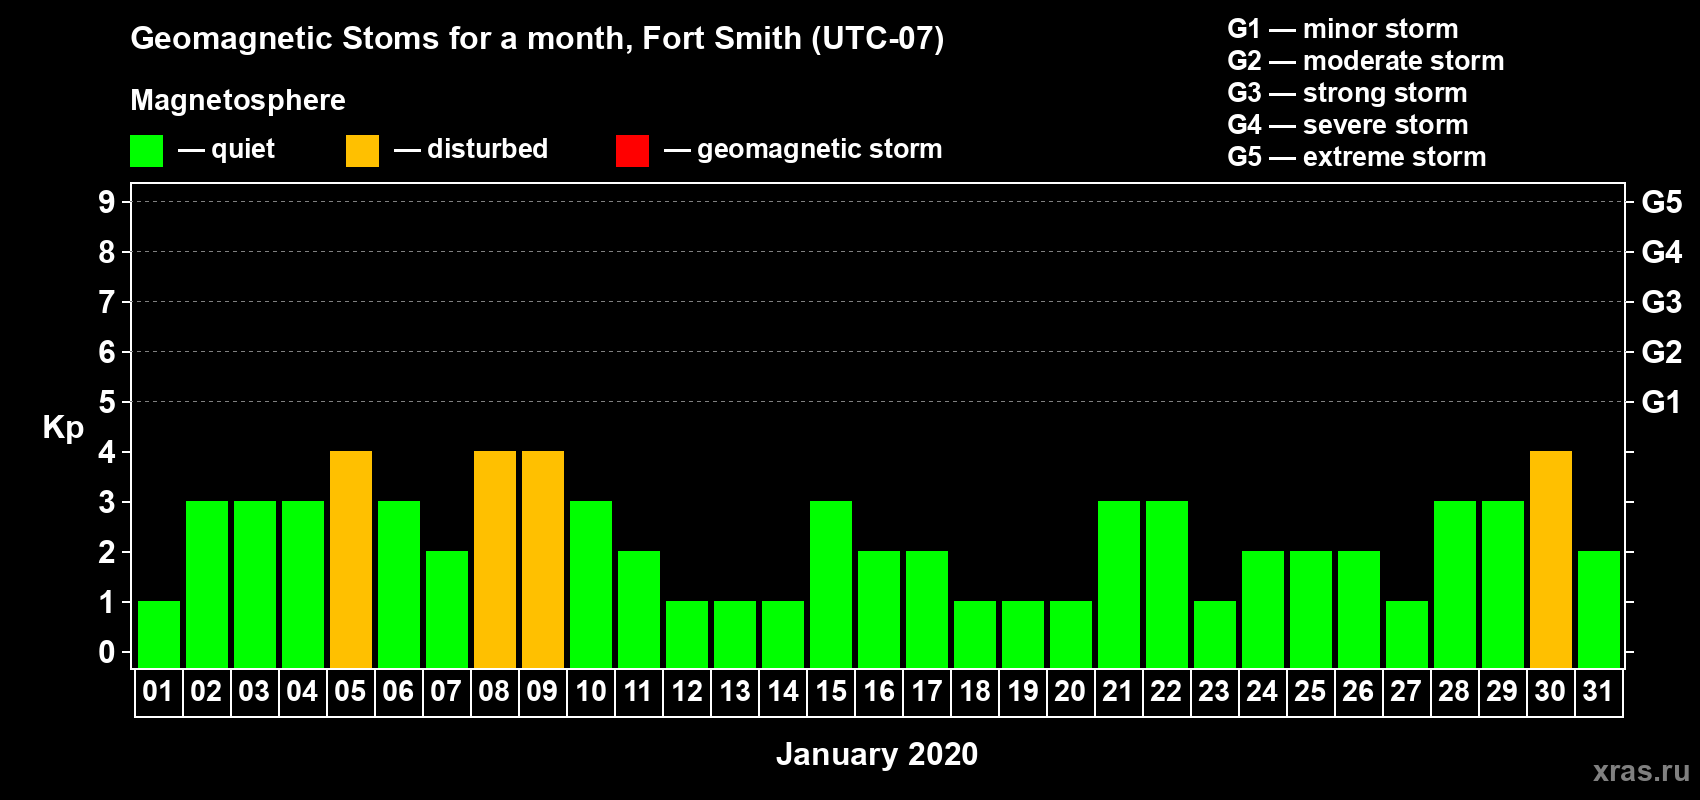Click the day label 20
1700x800 pixels.
tap(1071, 692)
